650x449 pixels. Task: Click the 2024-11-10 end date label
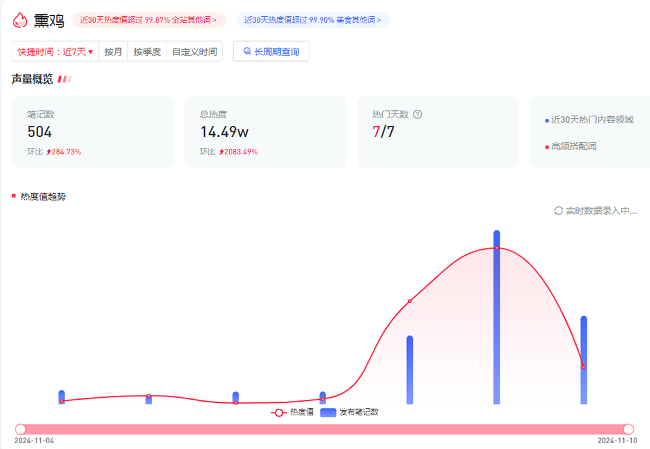click(617, 440)
